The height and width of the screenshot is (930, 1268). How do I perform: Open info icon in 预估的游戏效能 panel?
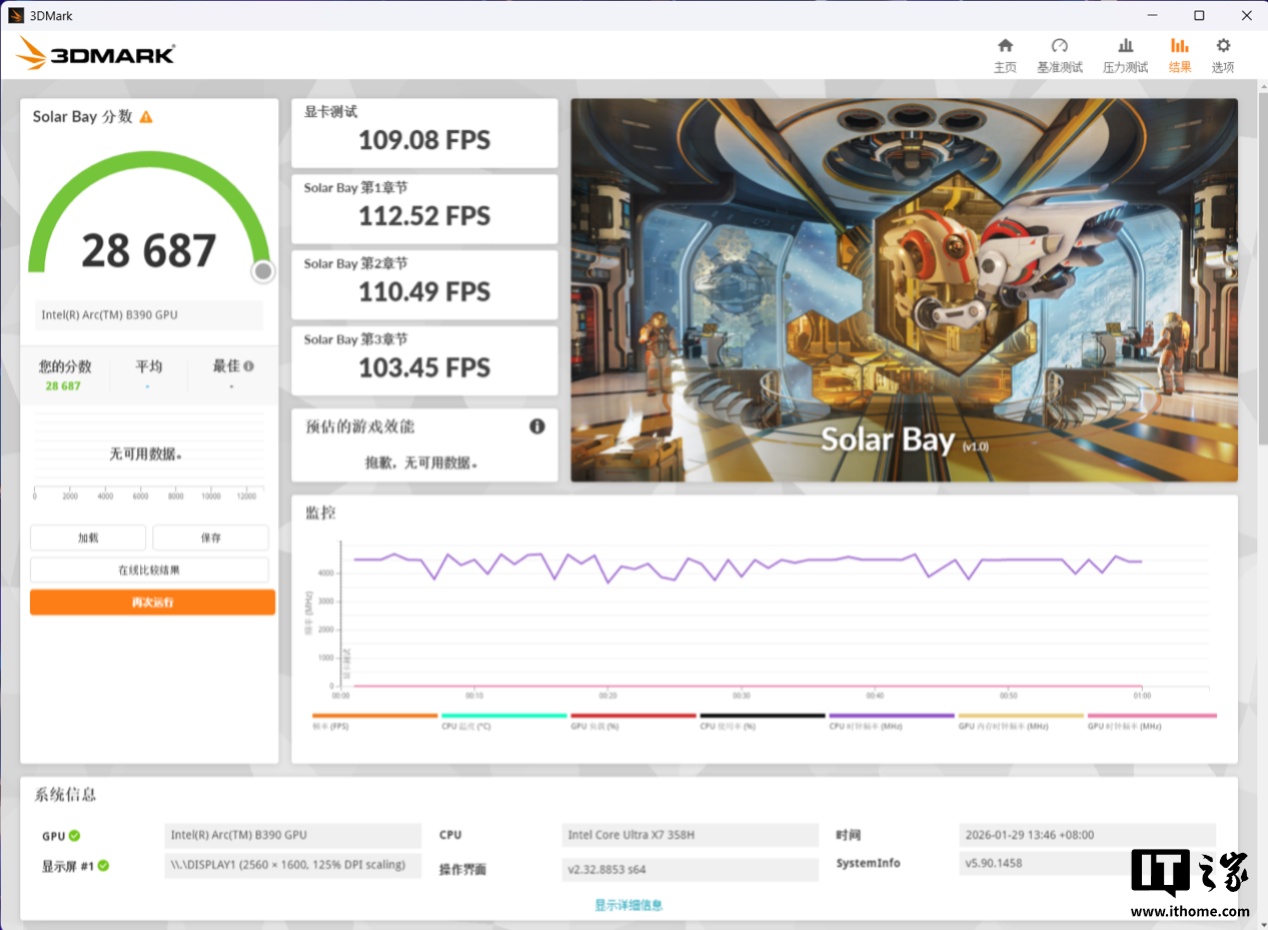tap(537, 426)
